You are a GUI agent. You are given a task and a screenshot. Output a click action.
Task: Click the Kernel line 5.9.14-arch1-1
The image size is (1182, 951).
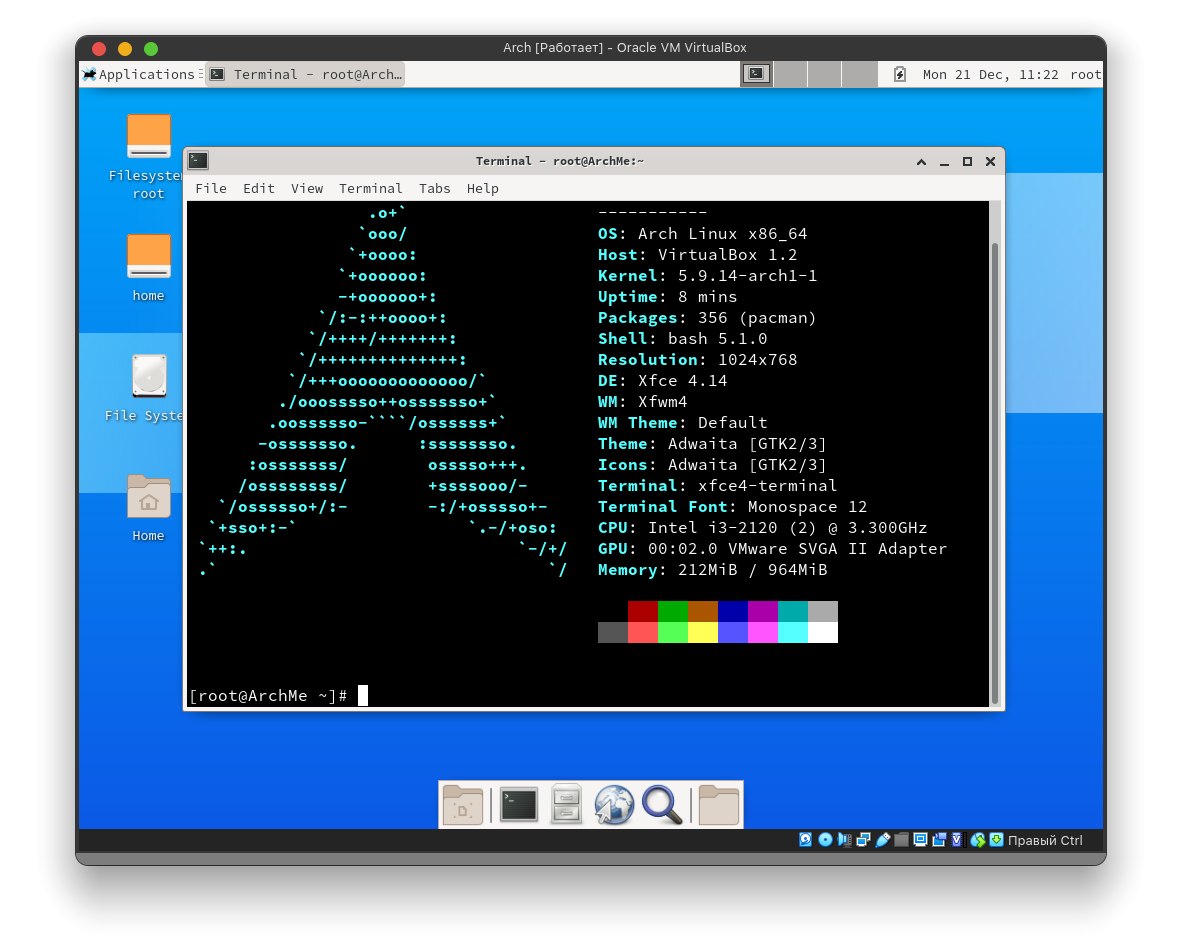point(707,276)
